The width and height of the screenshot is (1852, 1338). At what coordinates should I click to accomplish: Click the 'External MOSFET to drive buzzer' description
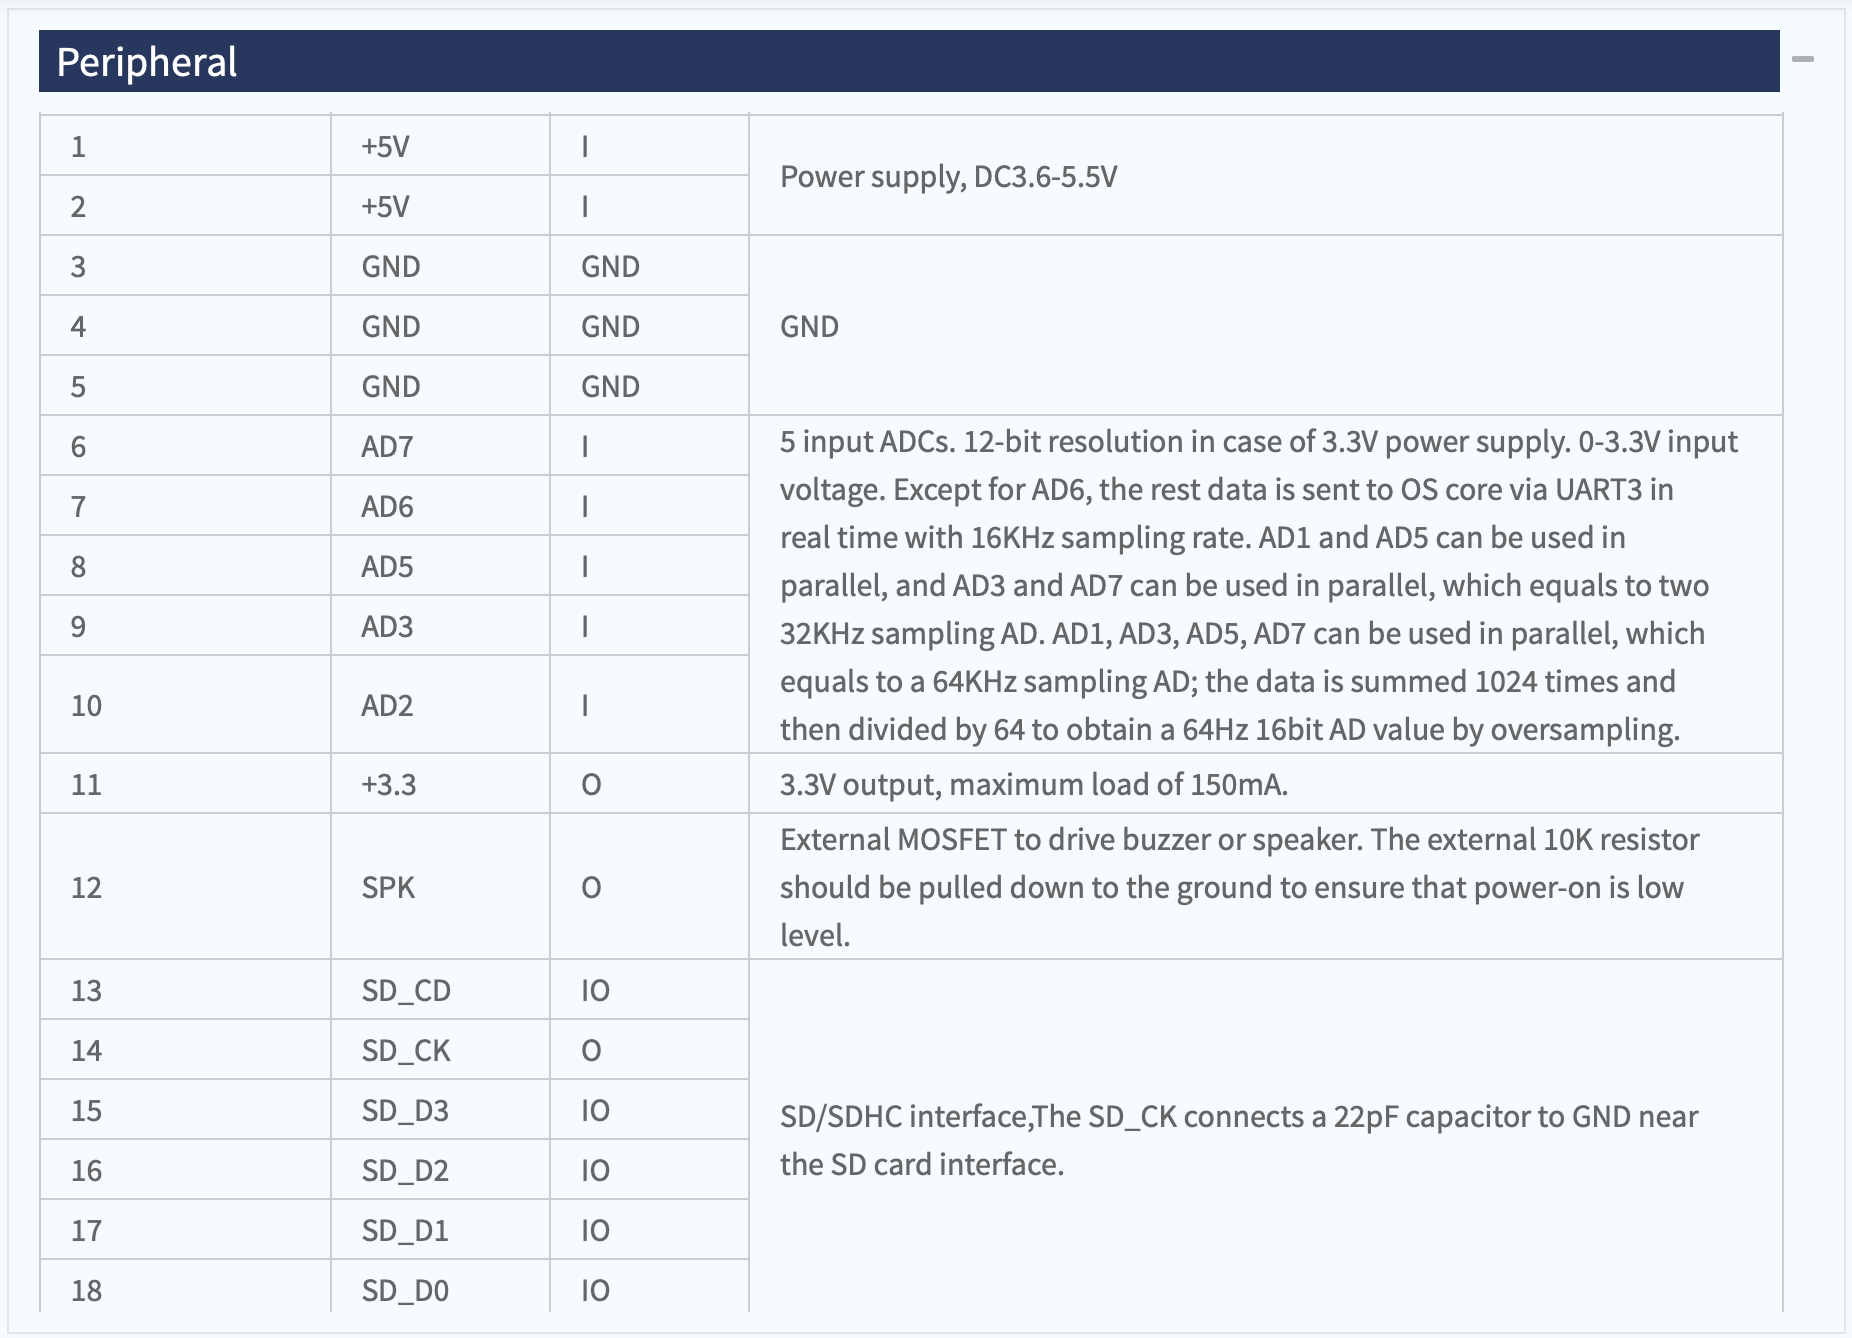tap(1240, 887)
